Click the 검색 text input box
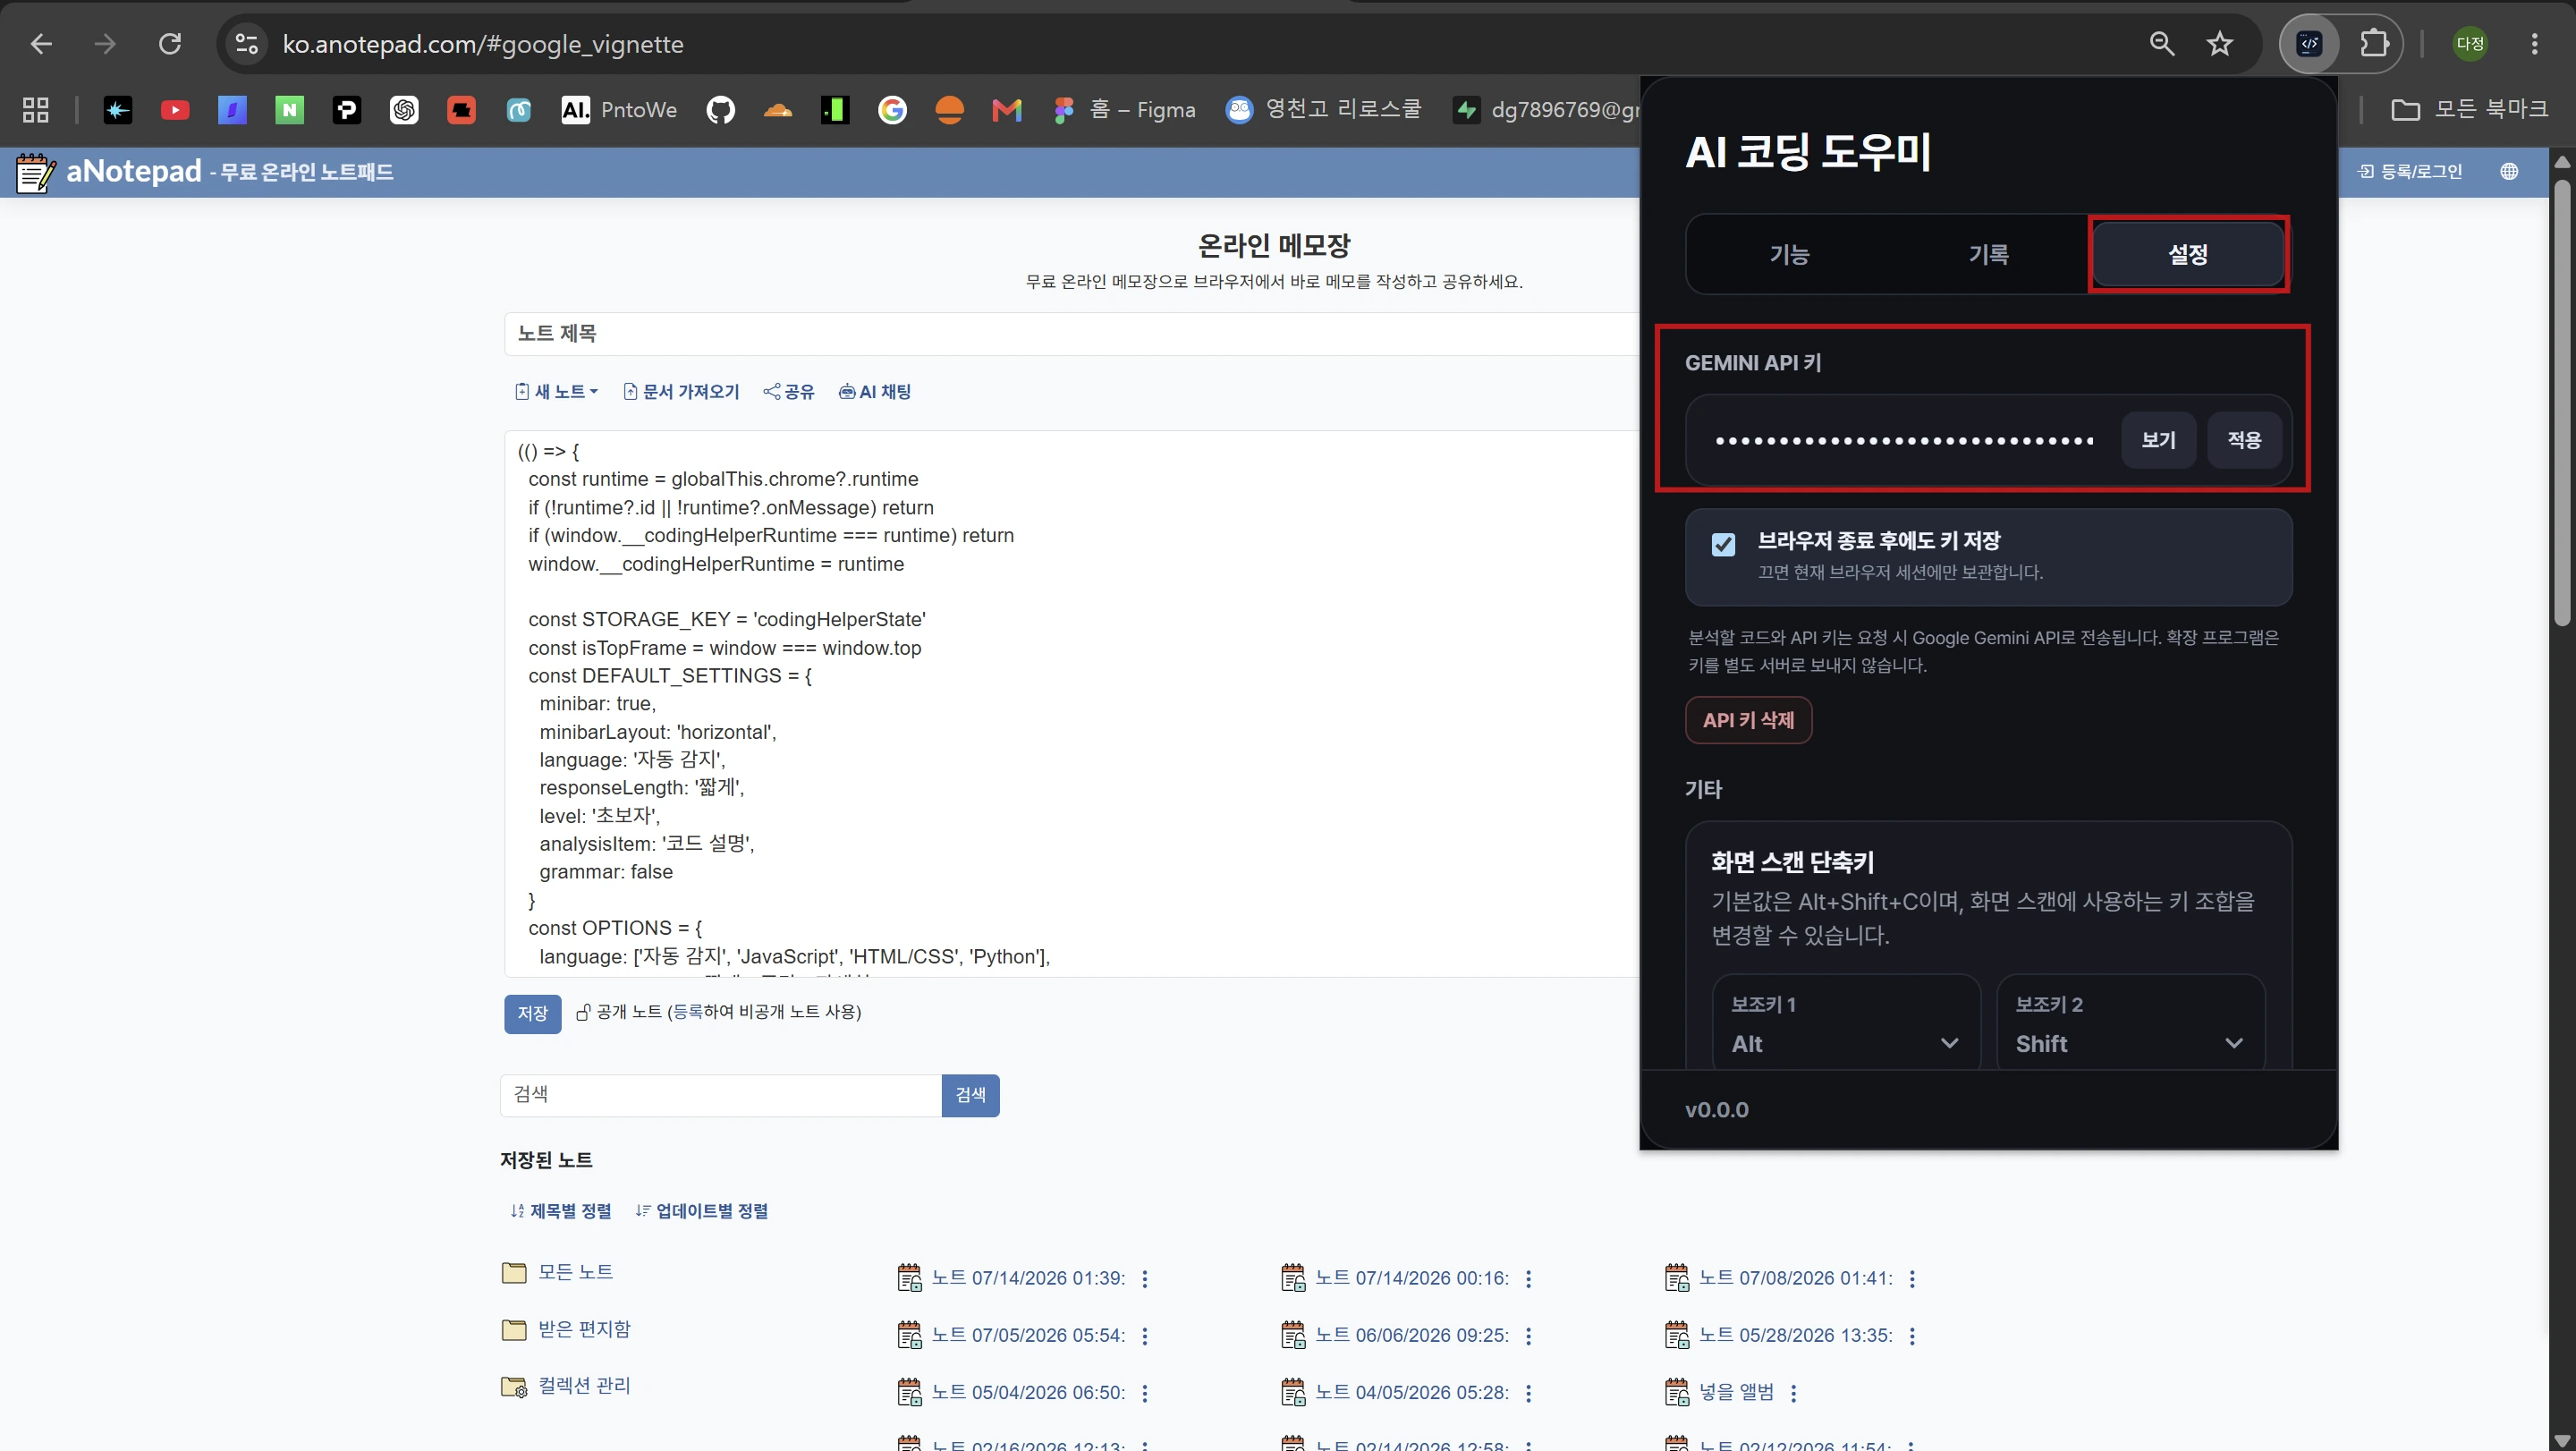 tap(721, 1095)
